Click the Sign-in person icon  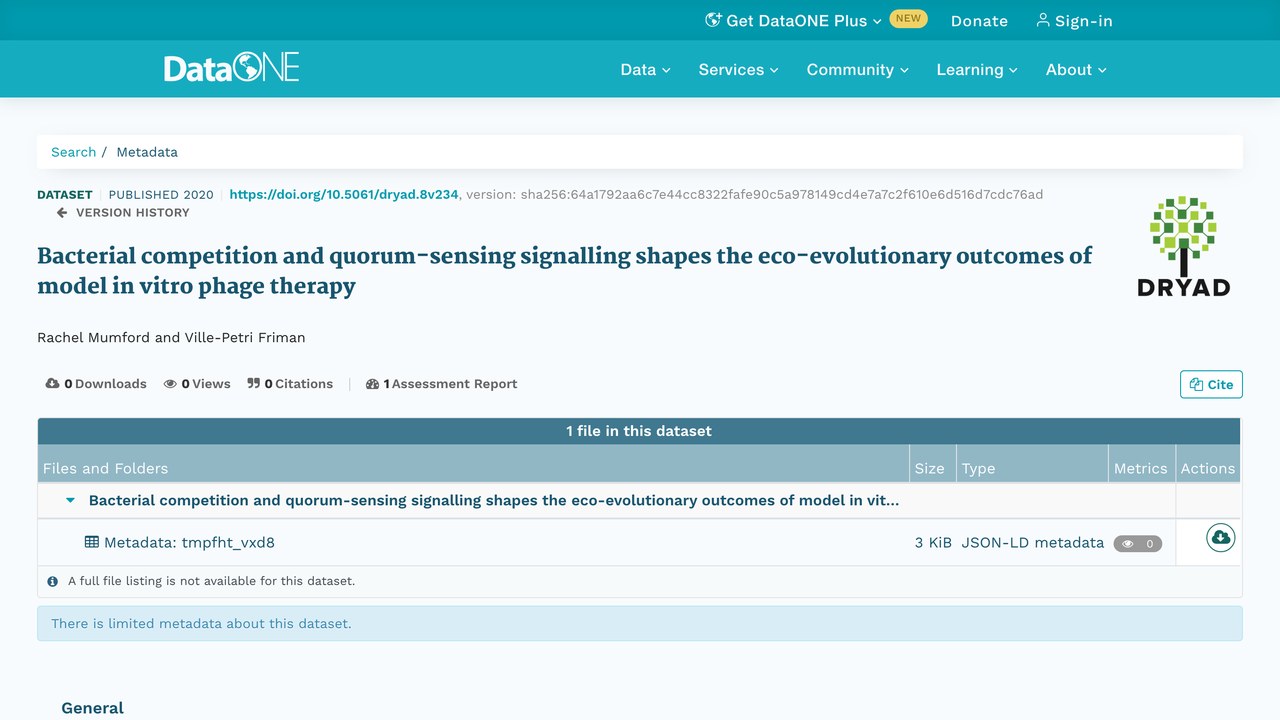click(1043, 20)
